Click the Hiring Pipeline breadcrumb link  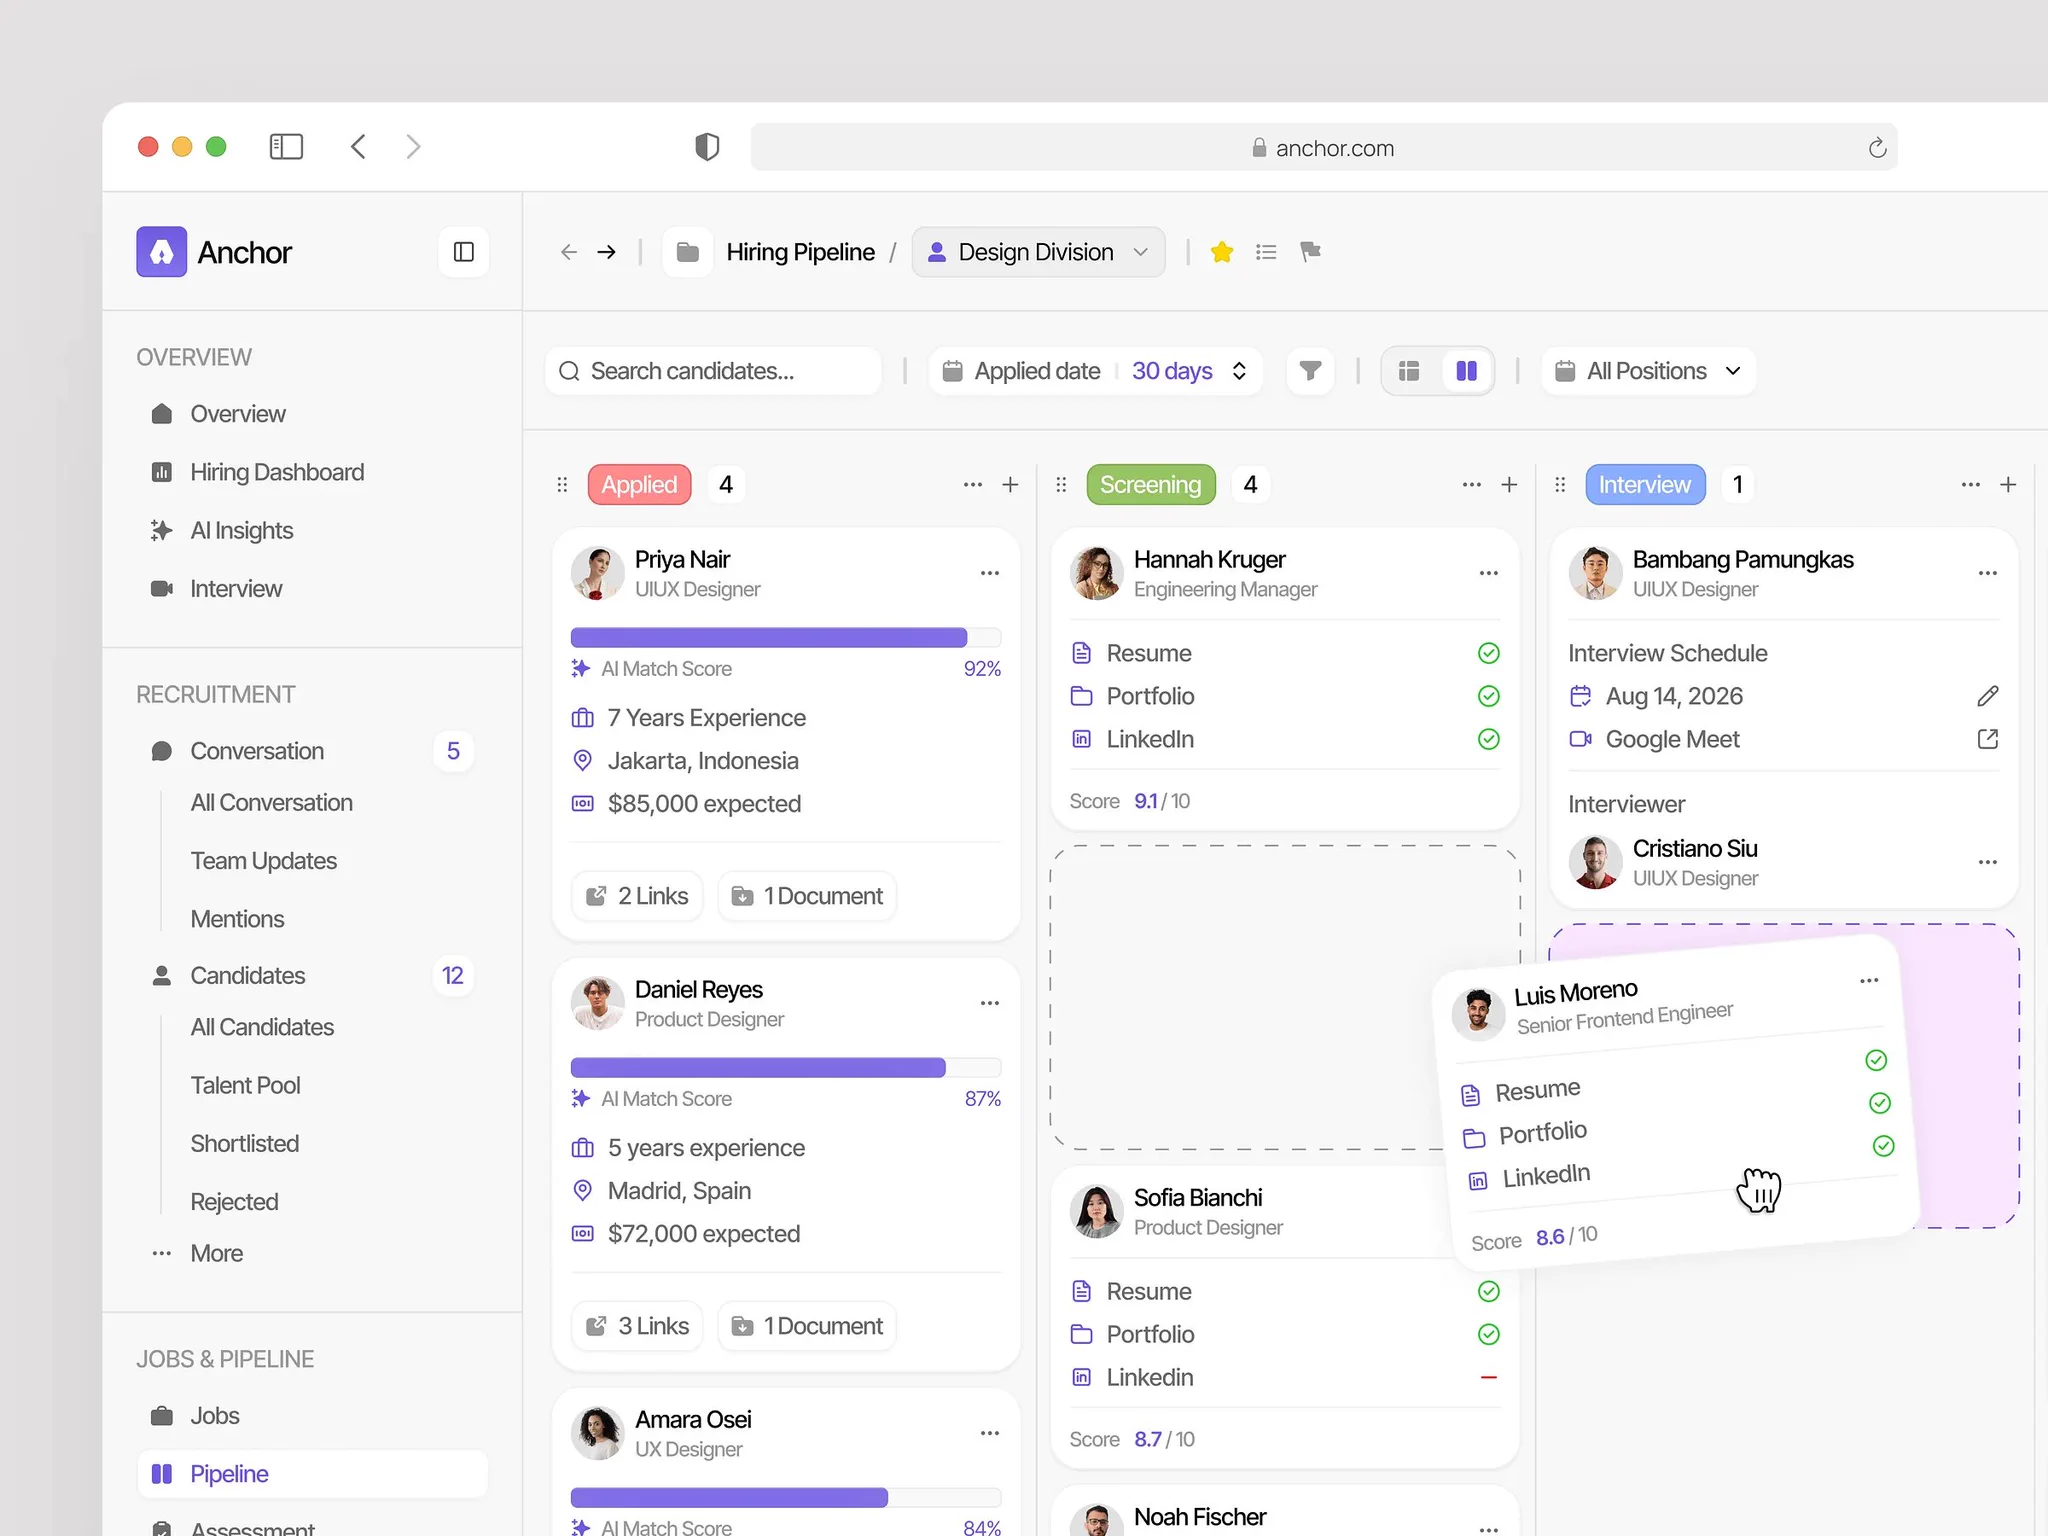(x=800, y=252)
